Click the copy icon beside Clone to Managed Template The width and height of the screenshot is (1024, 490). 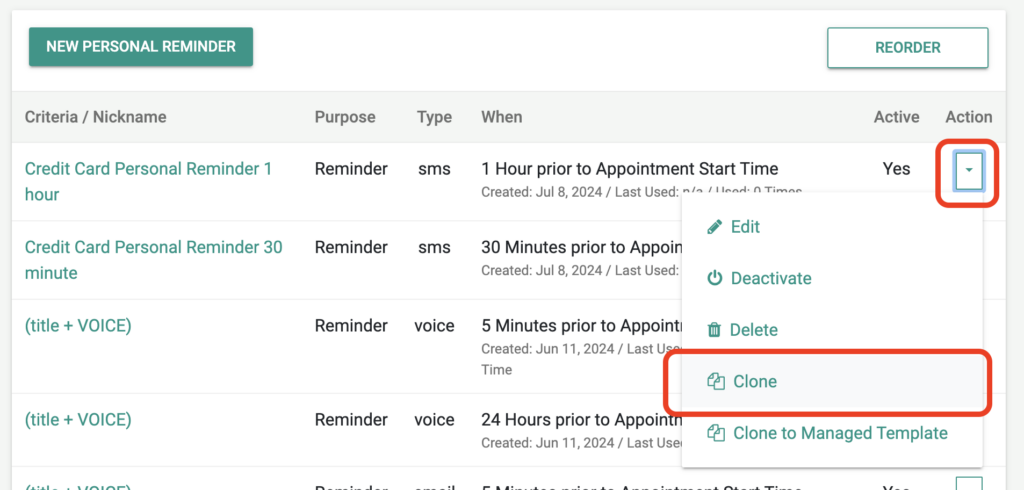click(x=716, y=433)
